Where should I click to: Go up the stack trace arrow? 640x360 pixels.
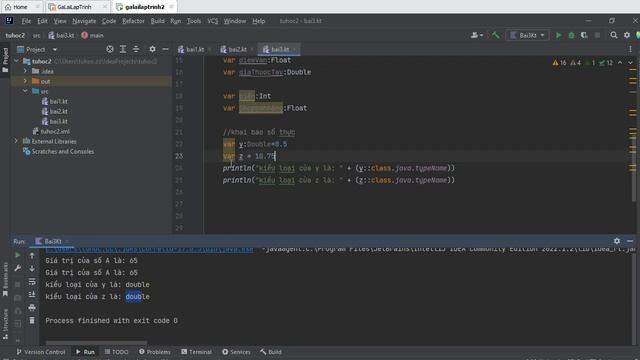[32, 255]
